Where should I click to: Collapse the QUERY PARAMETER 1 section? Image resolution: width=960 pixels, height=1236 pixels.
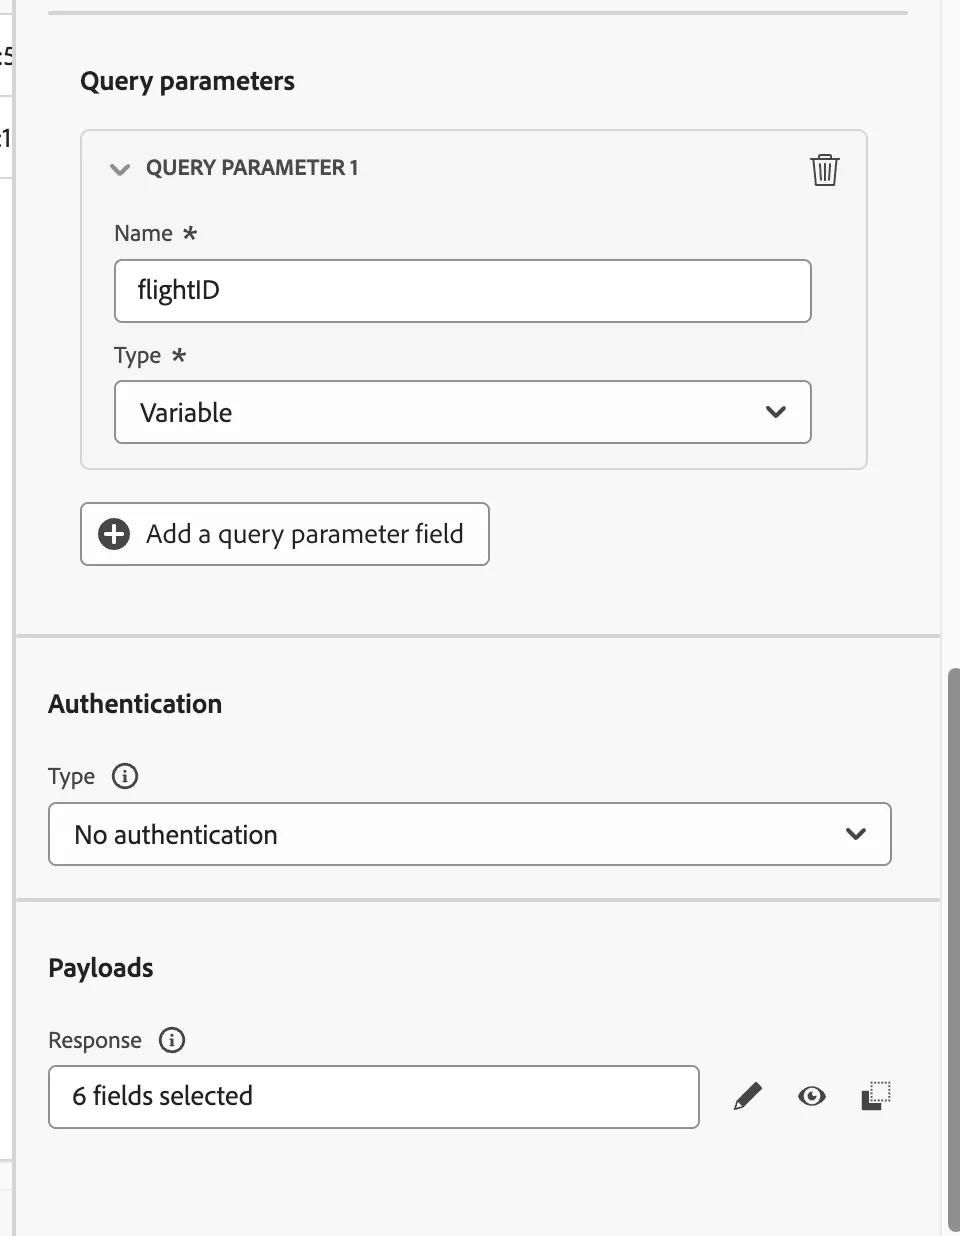120,169
